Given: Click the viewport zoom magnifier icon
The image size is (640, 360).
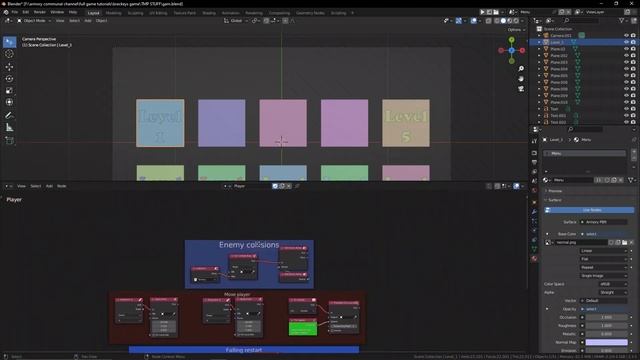Looking at the screenshot, I should (x=521, y=69).
